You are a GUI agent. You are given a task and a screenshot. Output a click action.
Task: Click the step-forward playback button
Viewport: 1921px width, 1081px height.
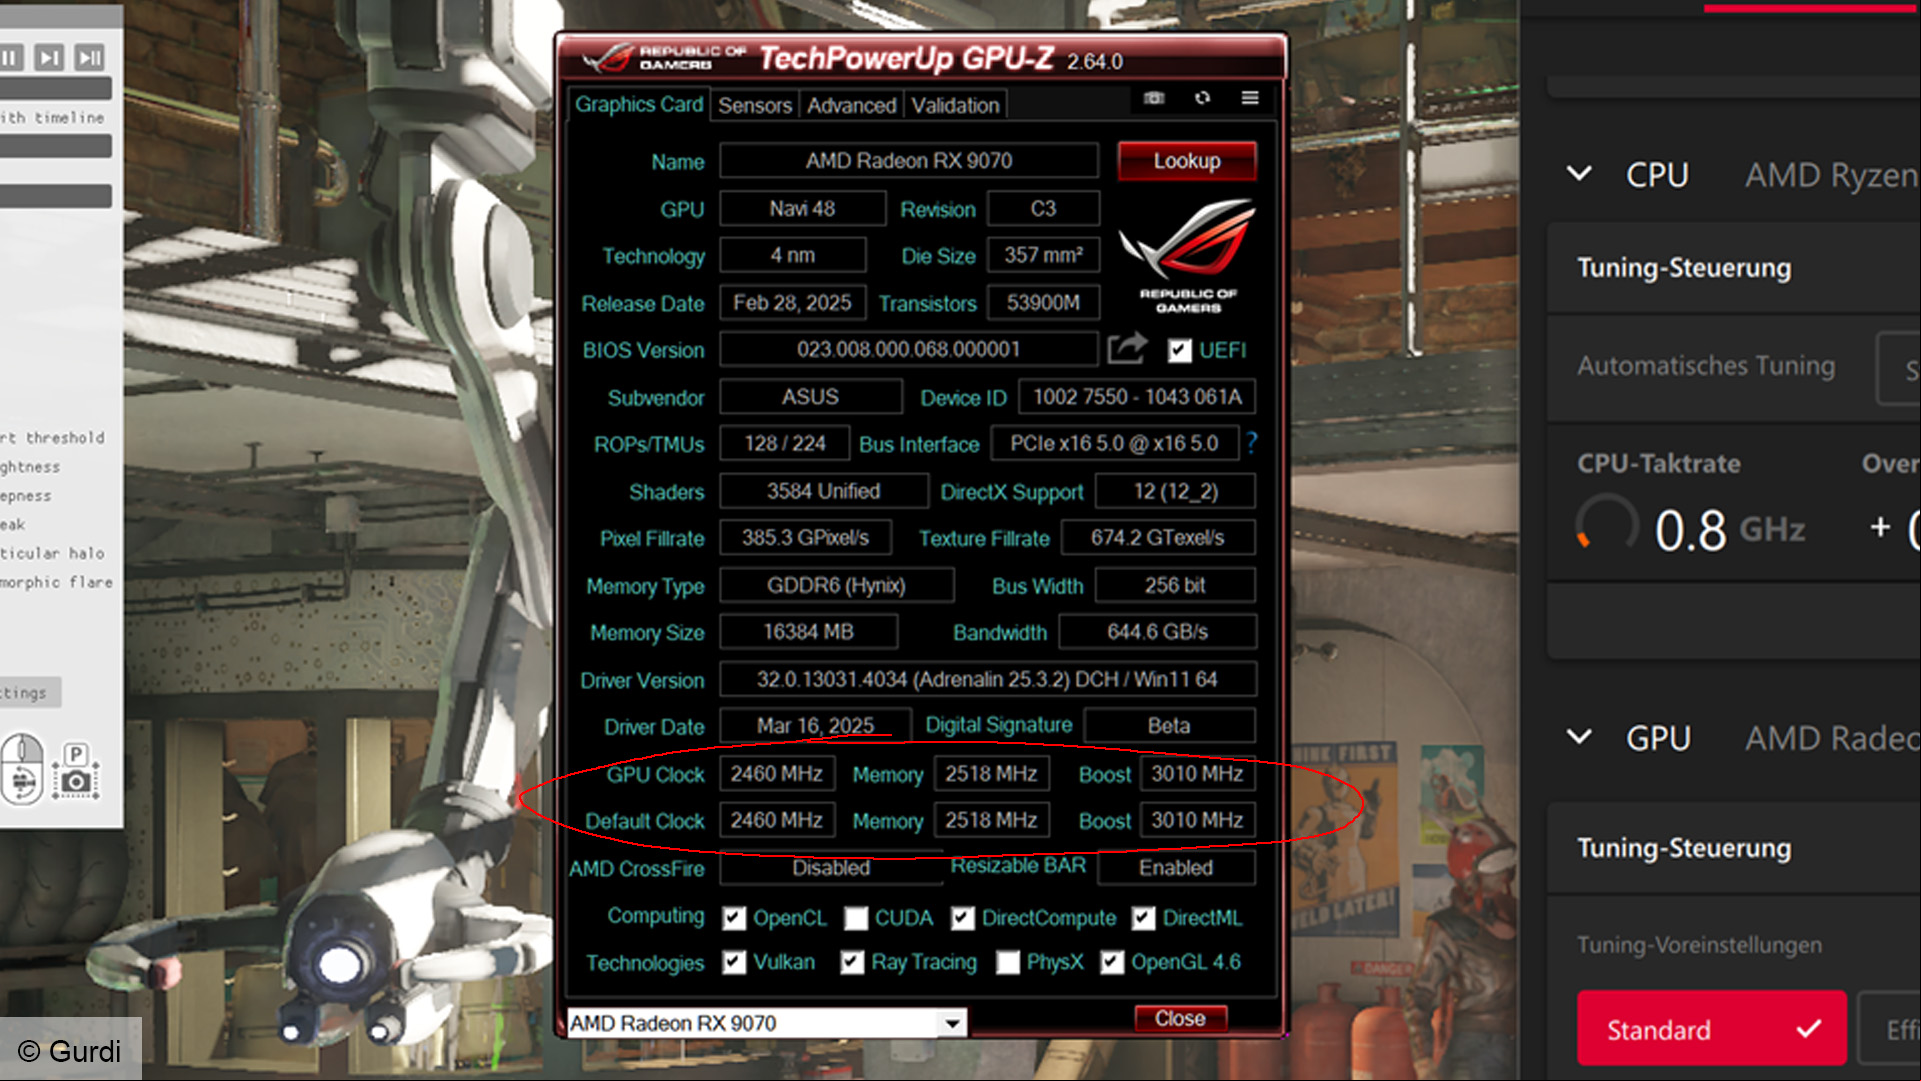click(49, 58)
